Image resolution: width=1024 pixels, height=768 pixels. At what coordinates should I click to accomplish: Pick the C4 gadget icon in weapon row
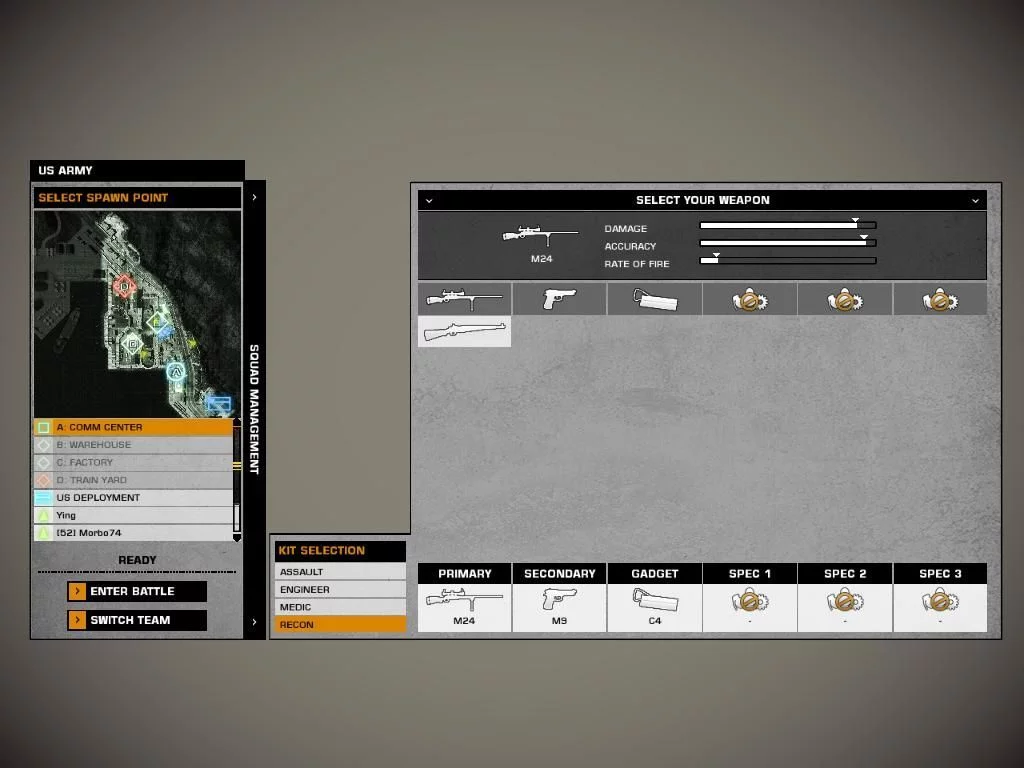pyautogui.click(x=655, y=299)
